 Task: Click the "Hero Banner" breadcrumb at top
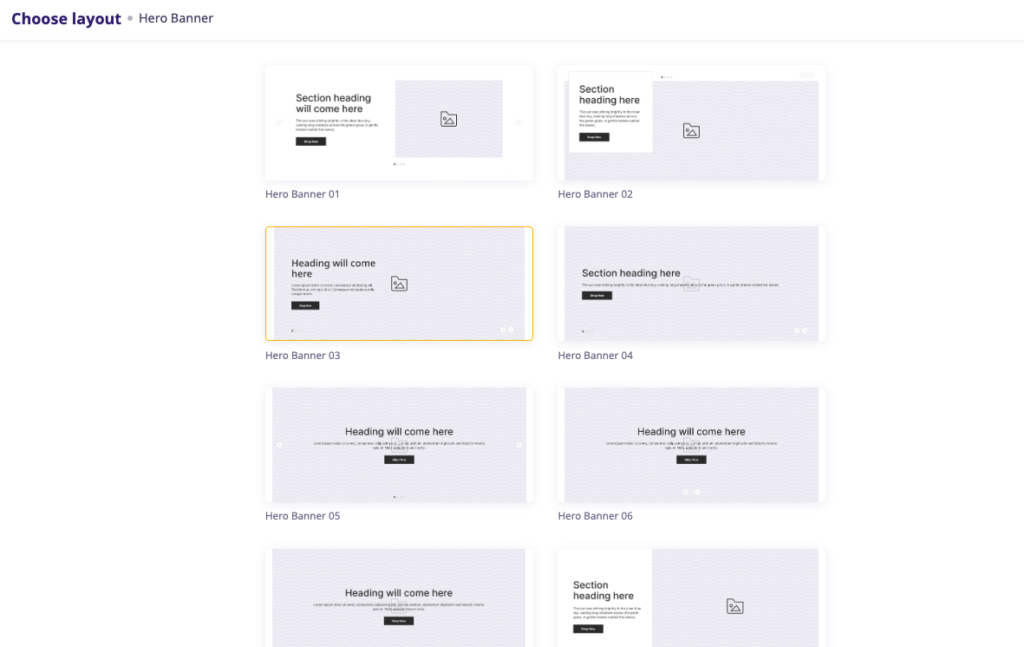[176, 19]
